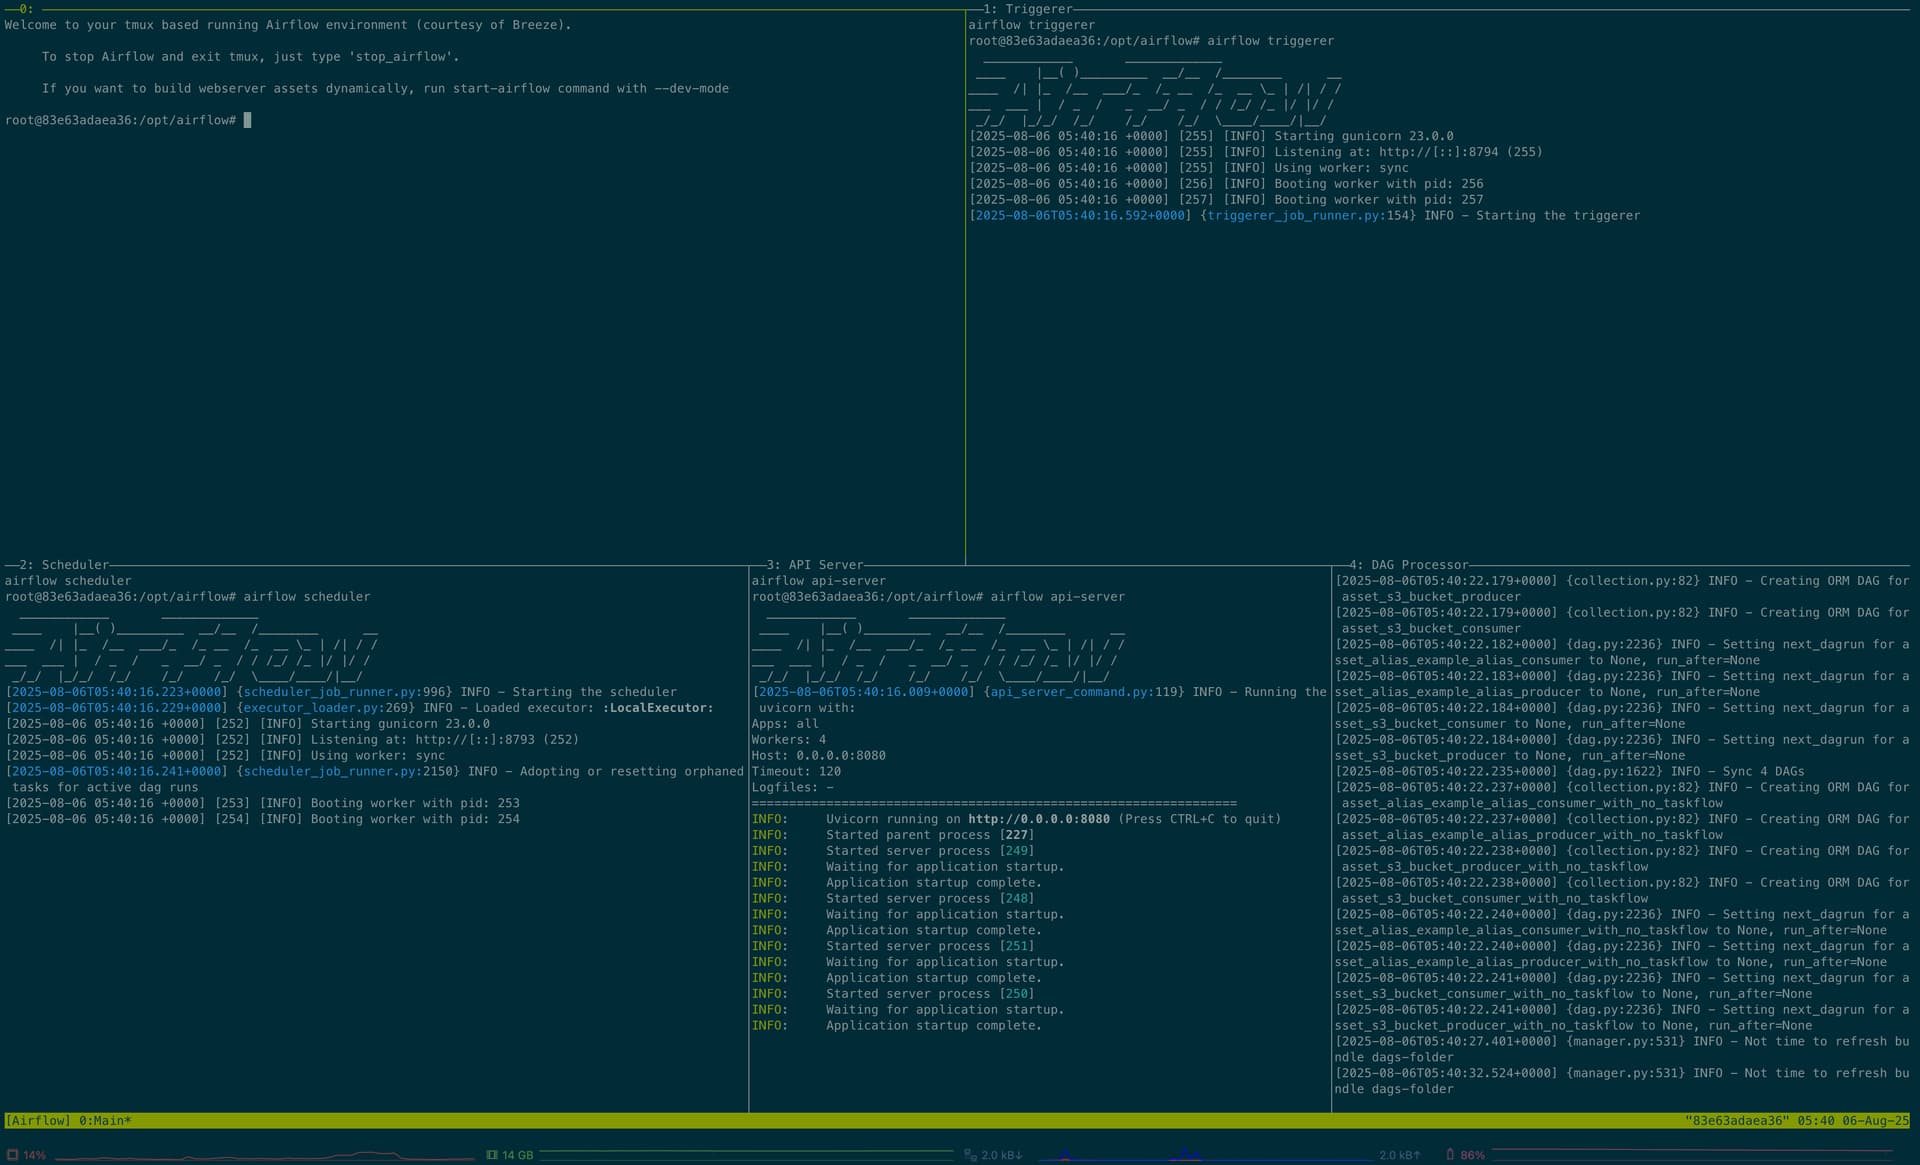
Task: Click the [Airflow] session name in status bar
Action: (38, 1121)
